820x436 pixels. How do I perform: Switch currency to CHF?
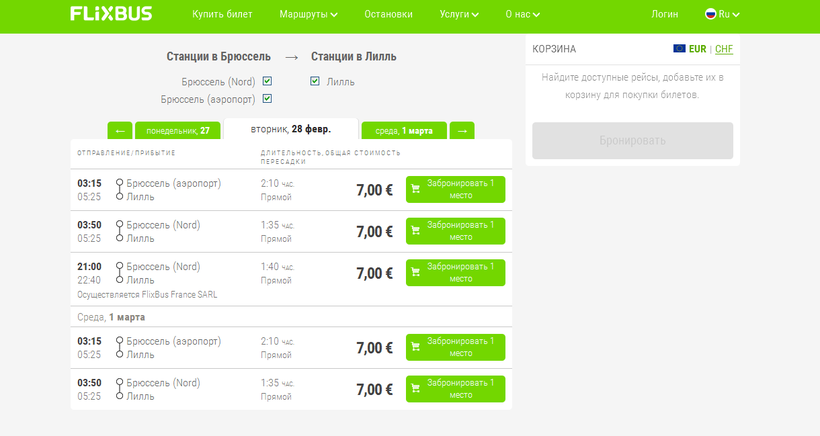(723, 49)
